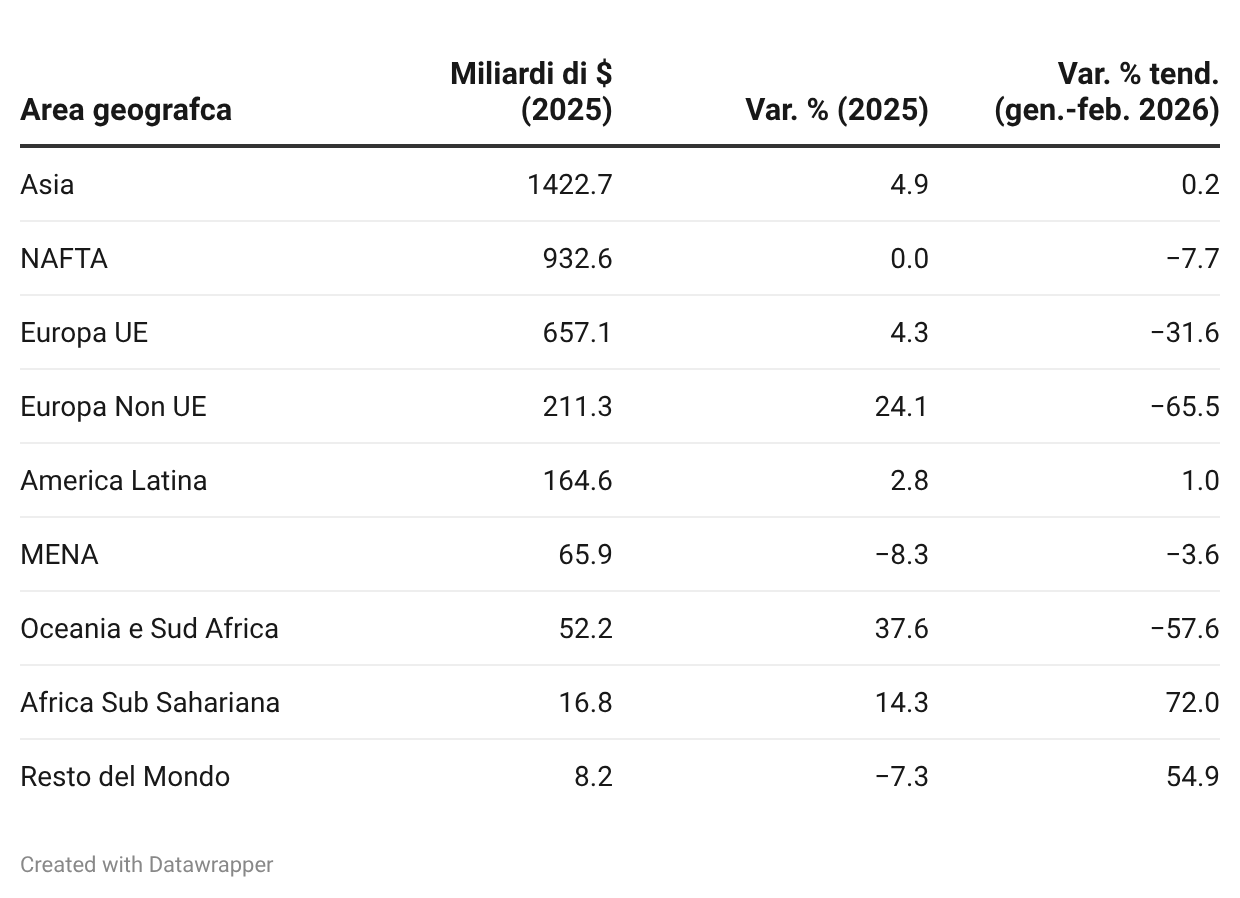Click the Africa Sub Sahariana label
Viewport: 1240px width, 898px height.
click(150, 702)
